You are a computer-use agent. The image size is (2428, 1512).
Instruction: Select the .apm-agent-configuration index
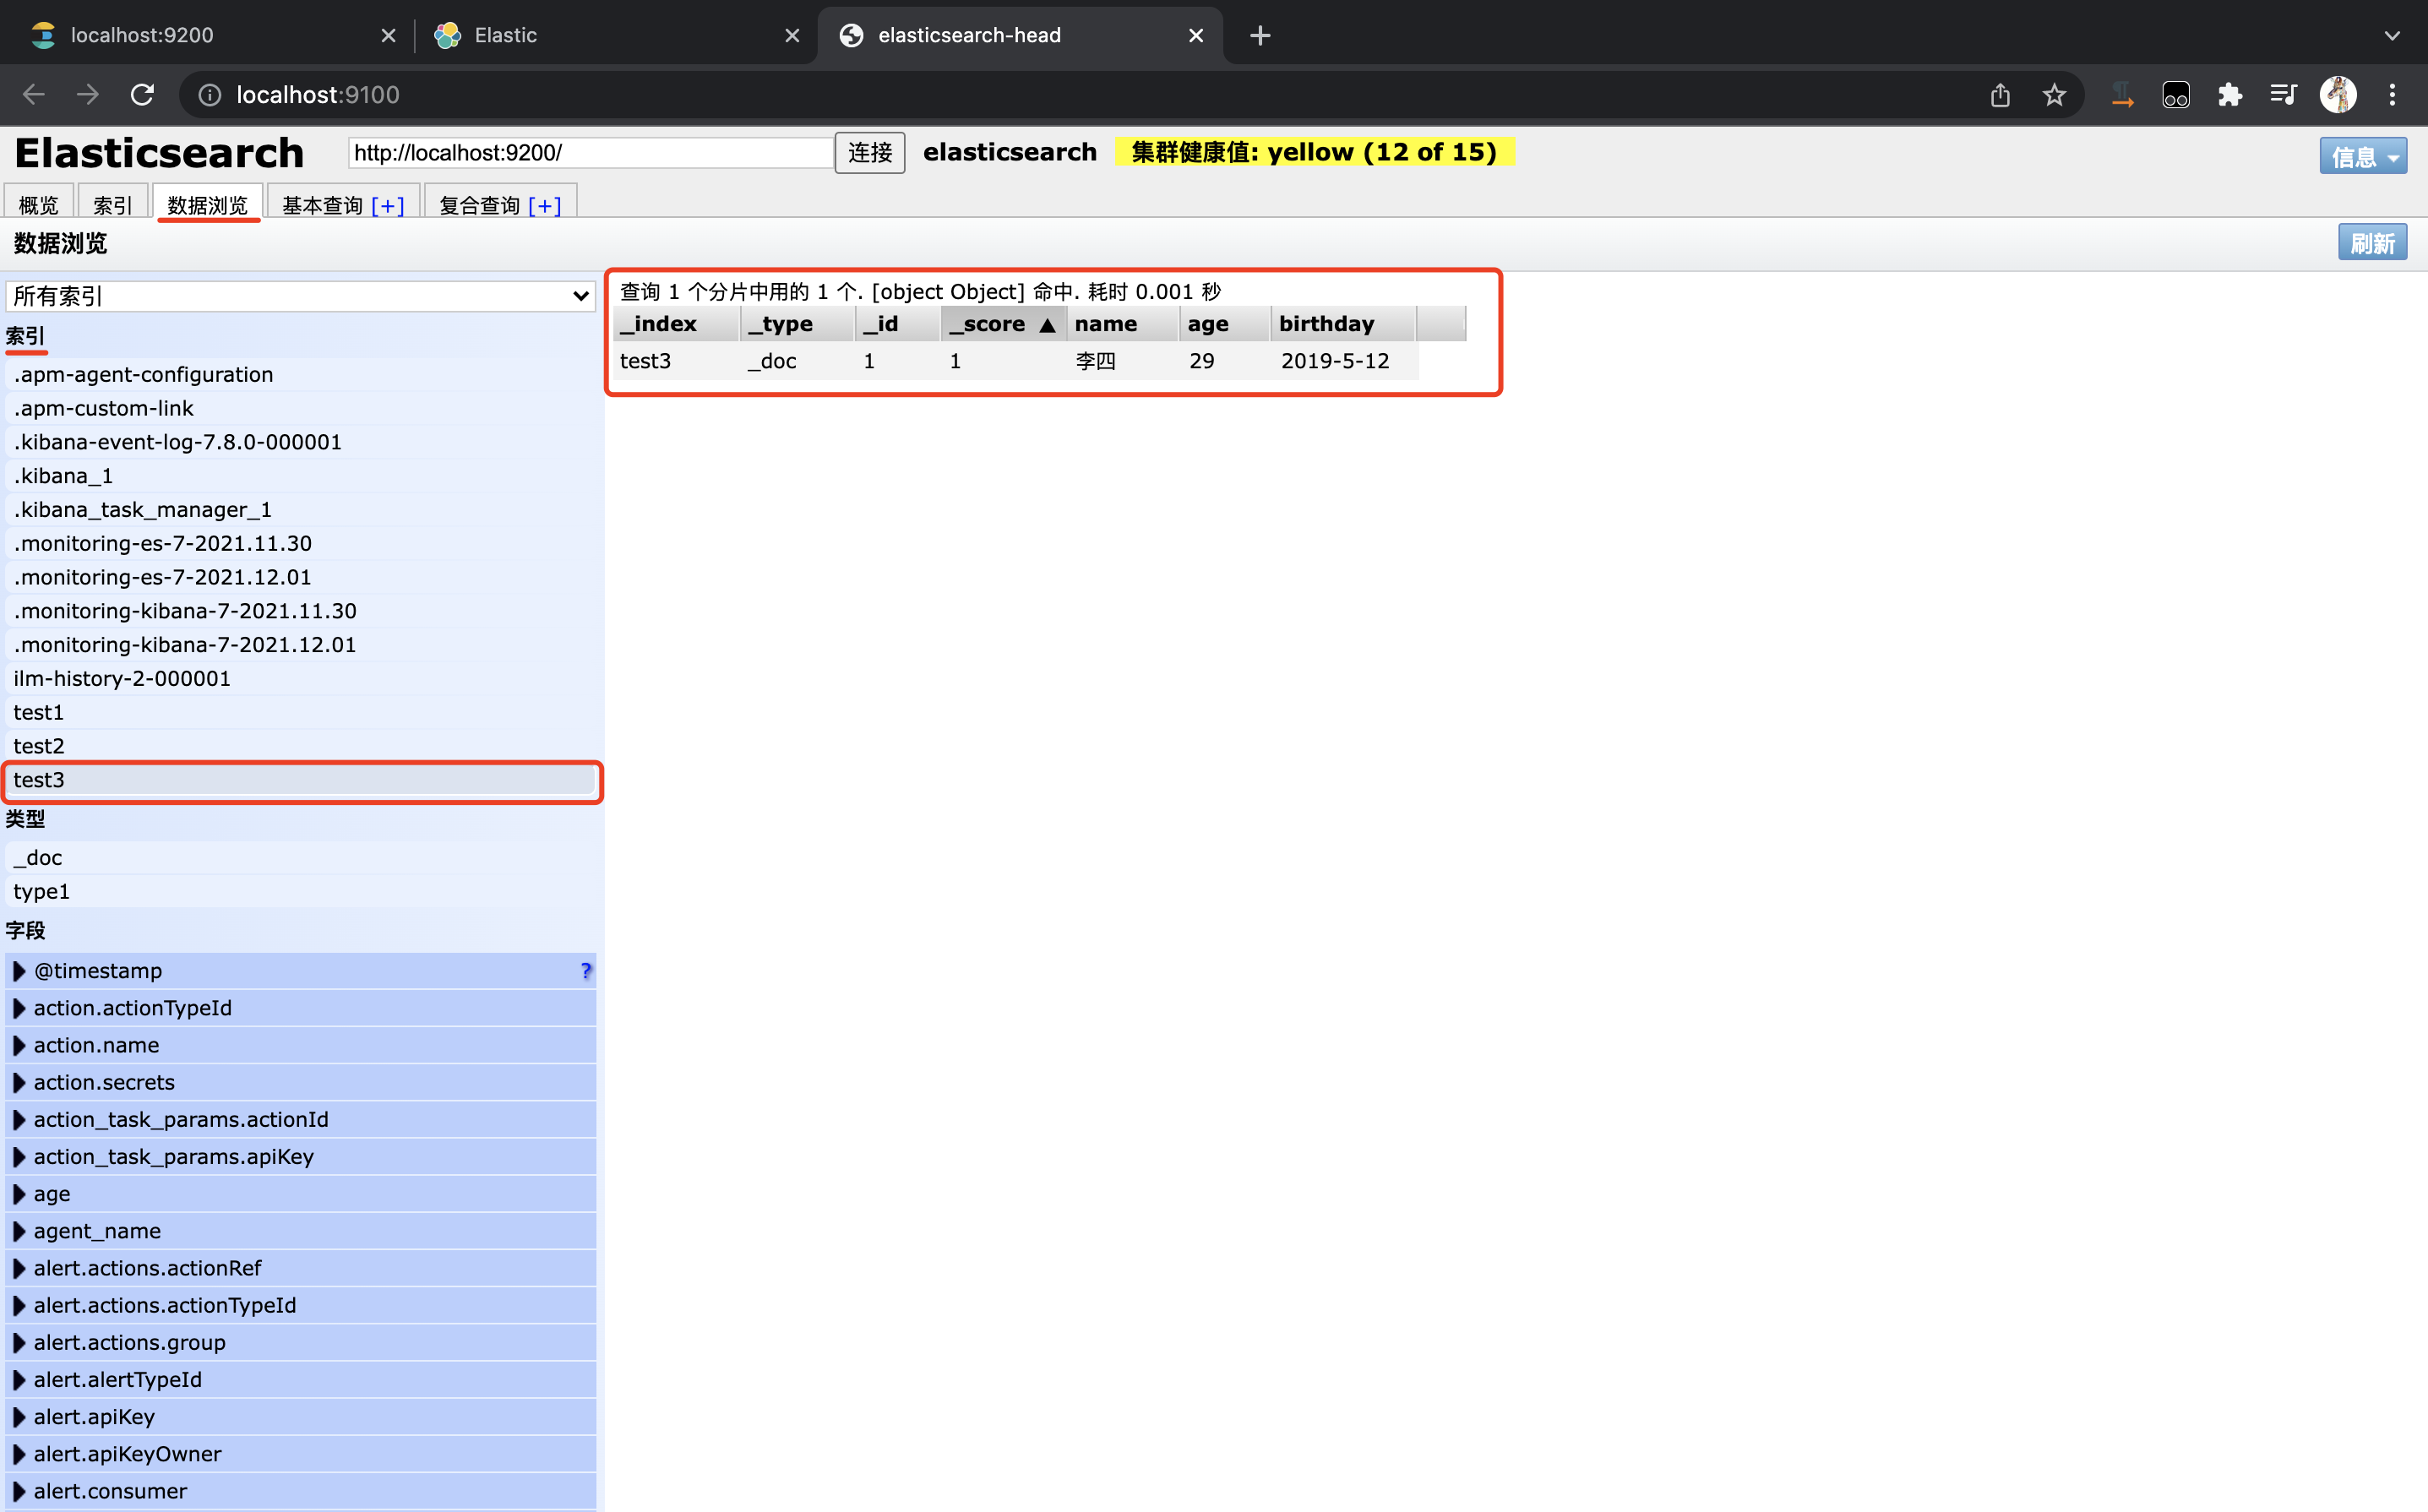coord(300,374)
